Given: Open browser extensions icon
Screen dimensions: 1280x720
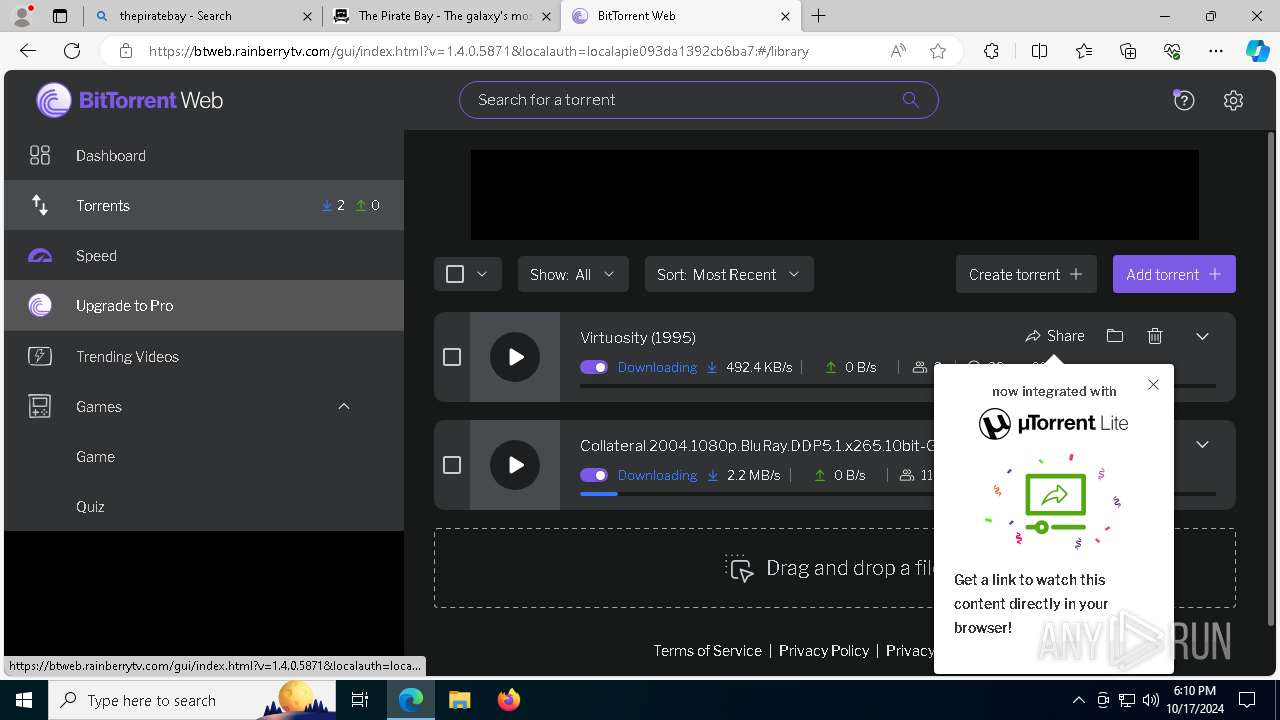Looking at the screenshot, I should click(x=991, y=51).
